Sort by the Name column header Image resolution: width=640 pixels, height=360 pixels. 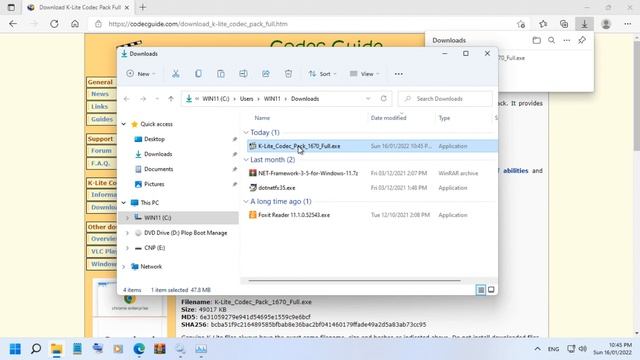262,118
